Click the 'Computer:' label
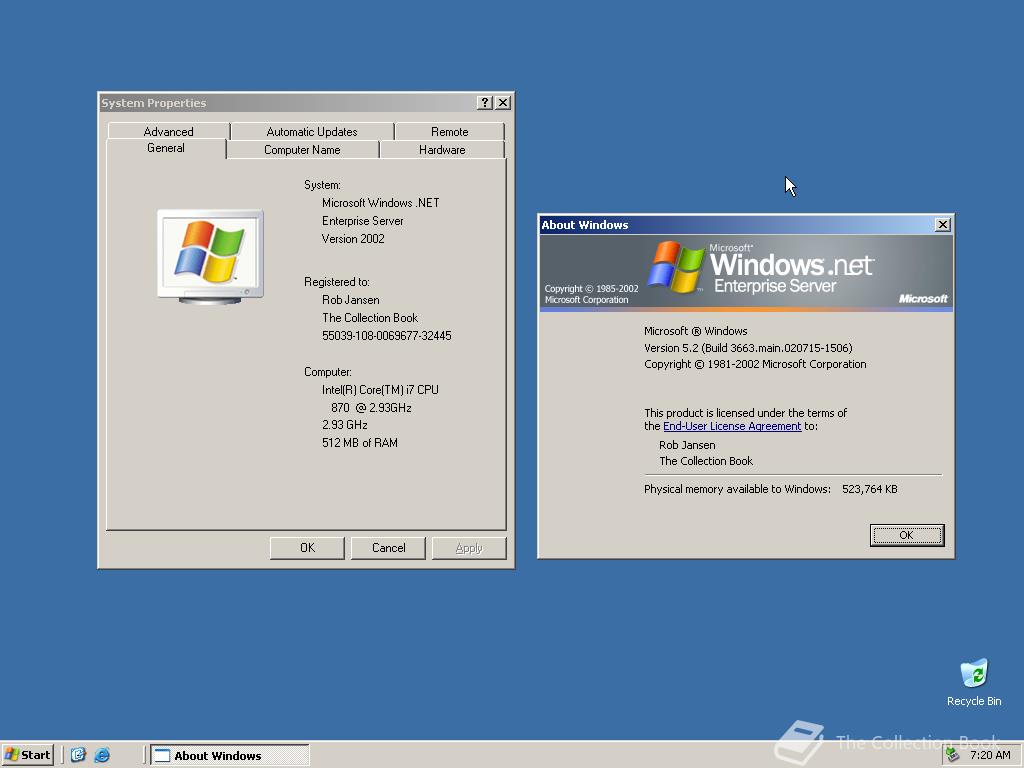 [x=328, y=372]
